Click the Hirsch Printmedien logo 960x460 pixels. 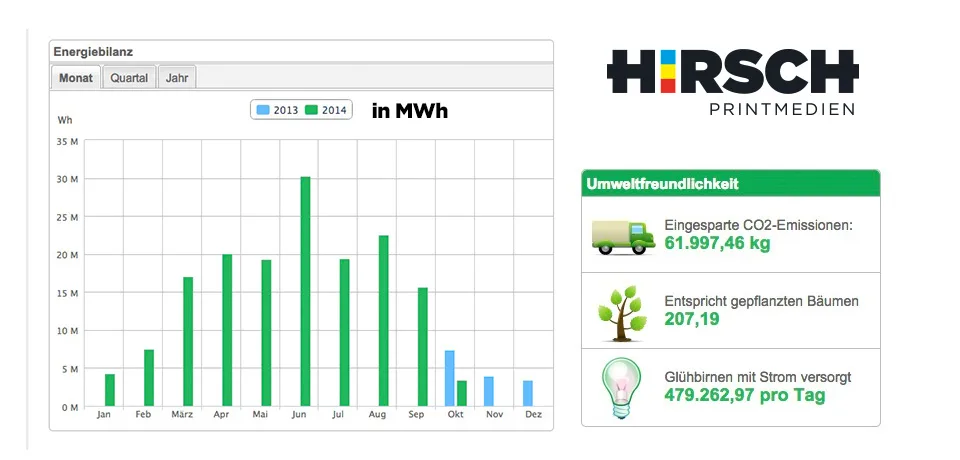732,81
